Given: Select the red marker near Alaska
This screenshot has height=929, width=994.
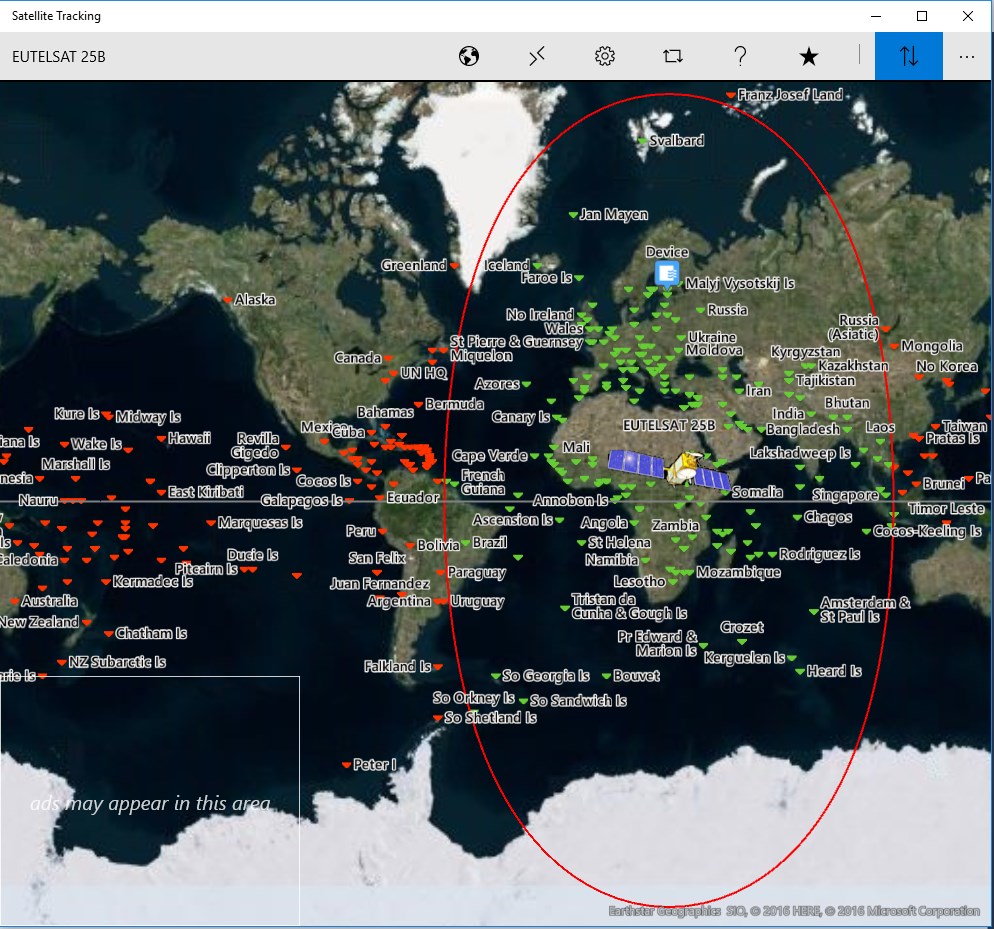Looking at the screenshot, I should pos(228,299).
